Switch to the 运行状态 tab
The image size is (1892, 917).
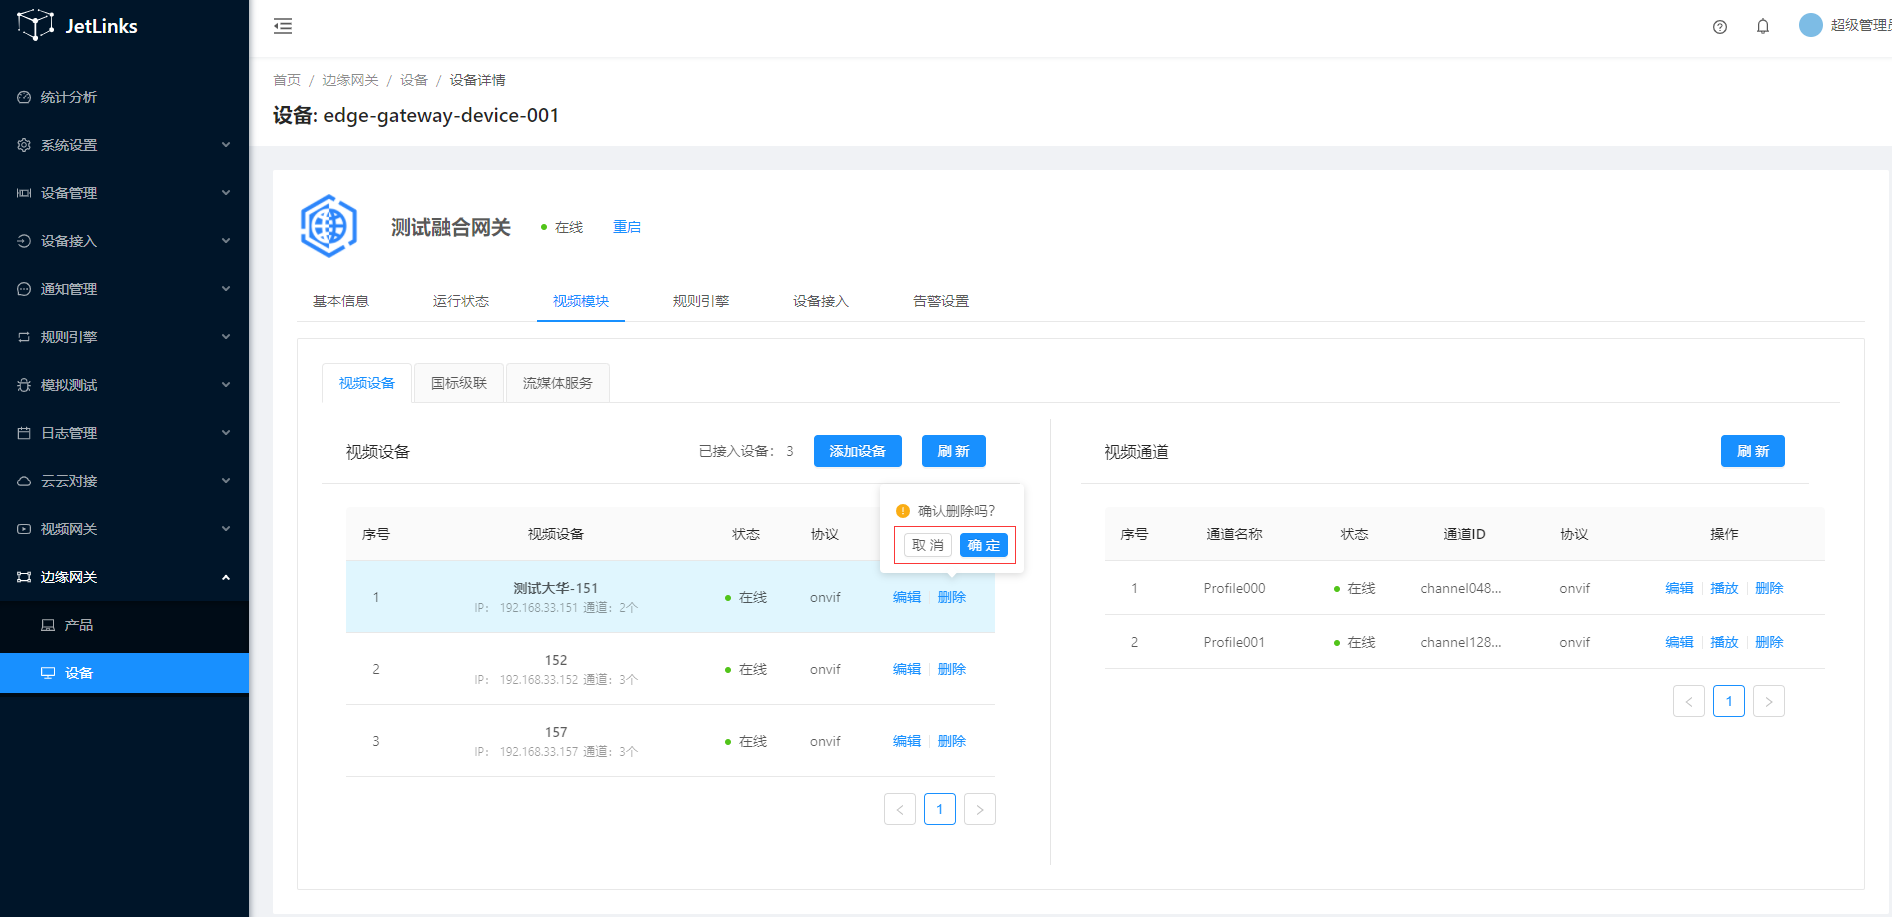tap(460, 301)
